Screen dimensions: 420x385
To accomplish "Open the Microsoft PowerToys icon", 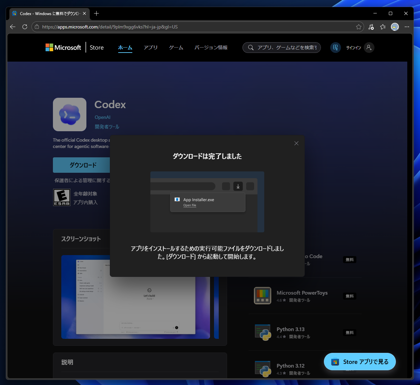I will click(x=262, y=296).
